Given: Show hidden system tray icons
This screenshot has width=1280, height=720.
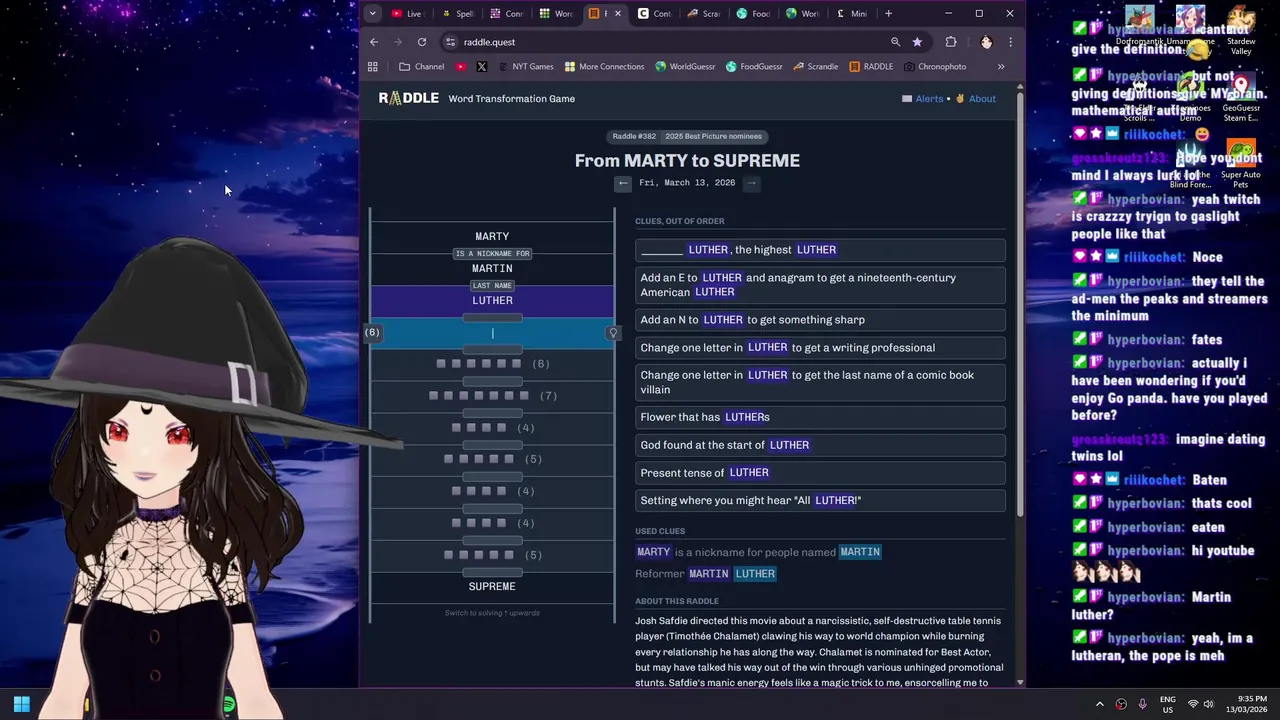Looking at the screenshot, I should tap(1099, 704).
